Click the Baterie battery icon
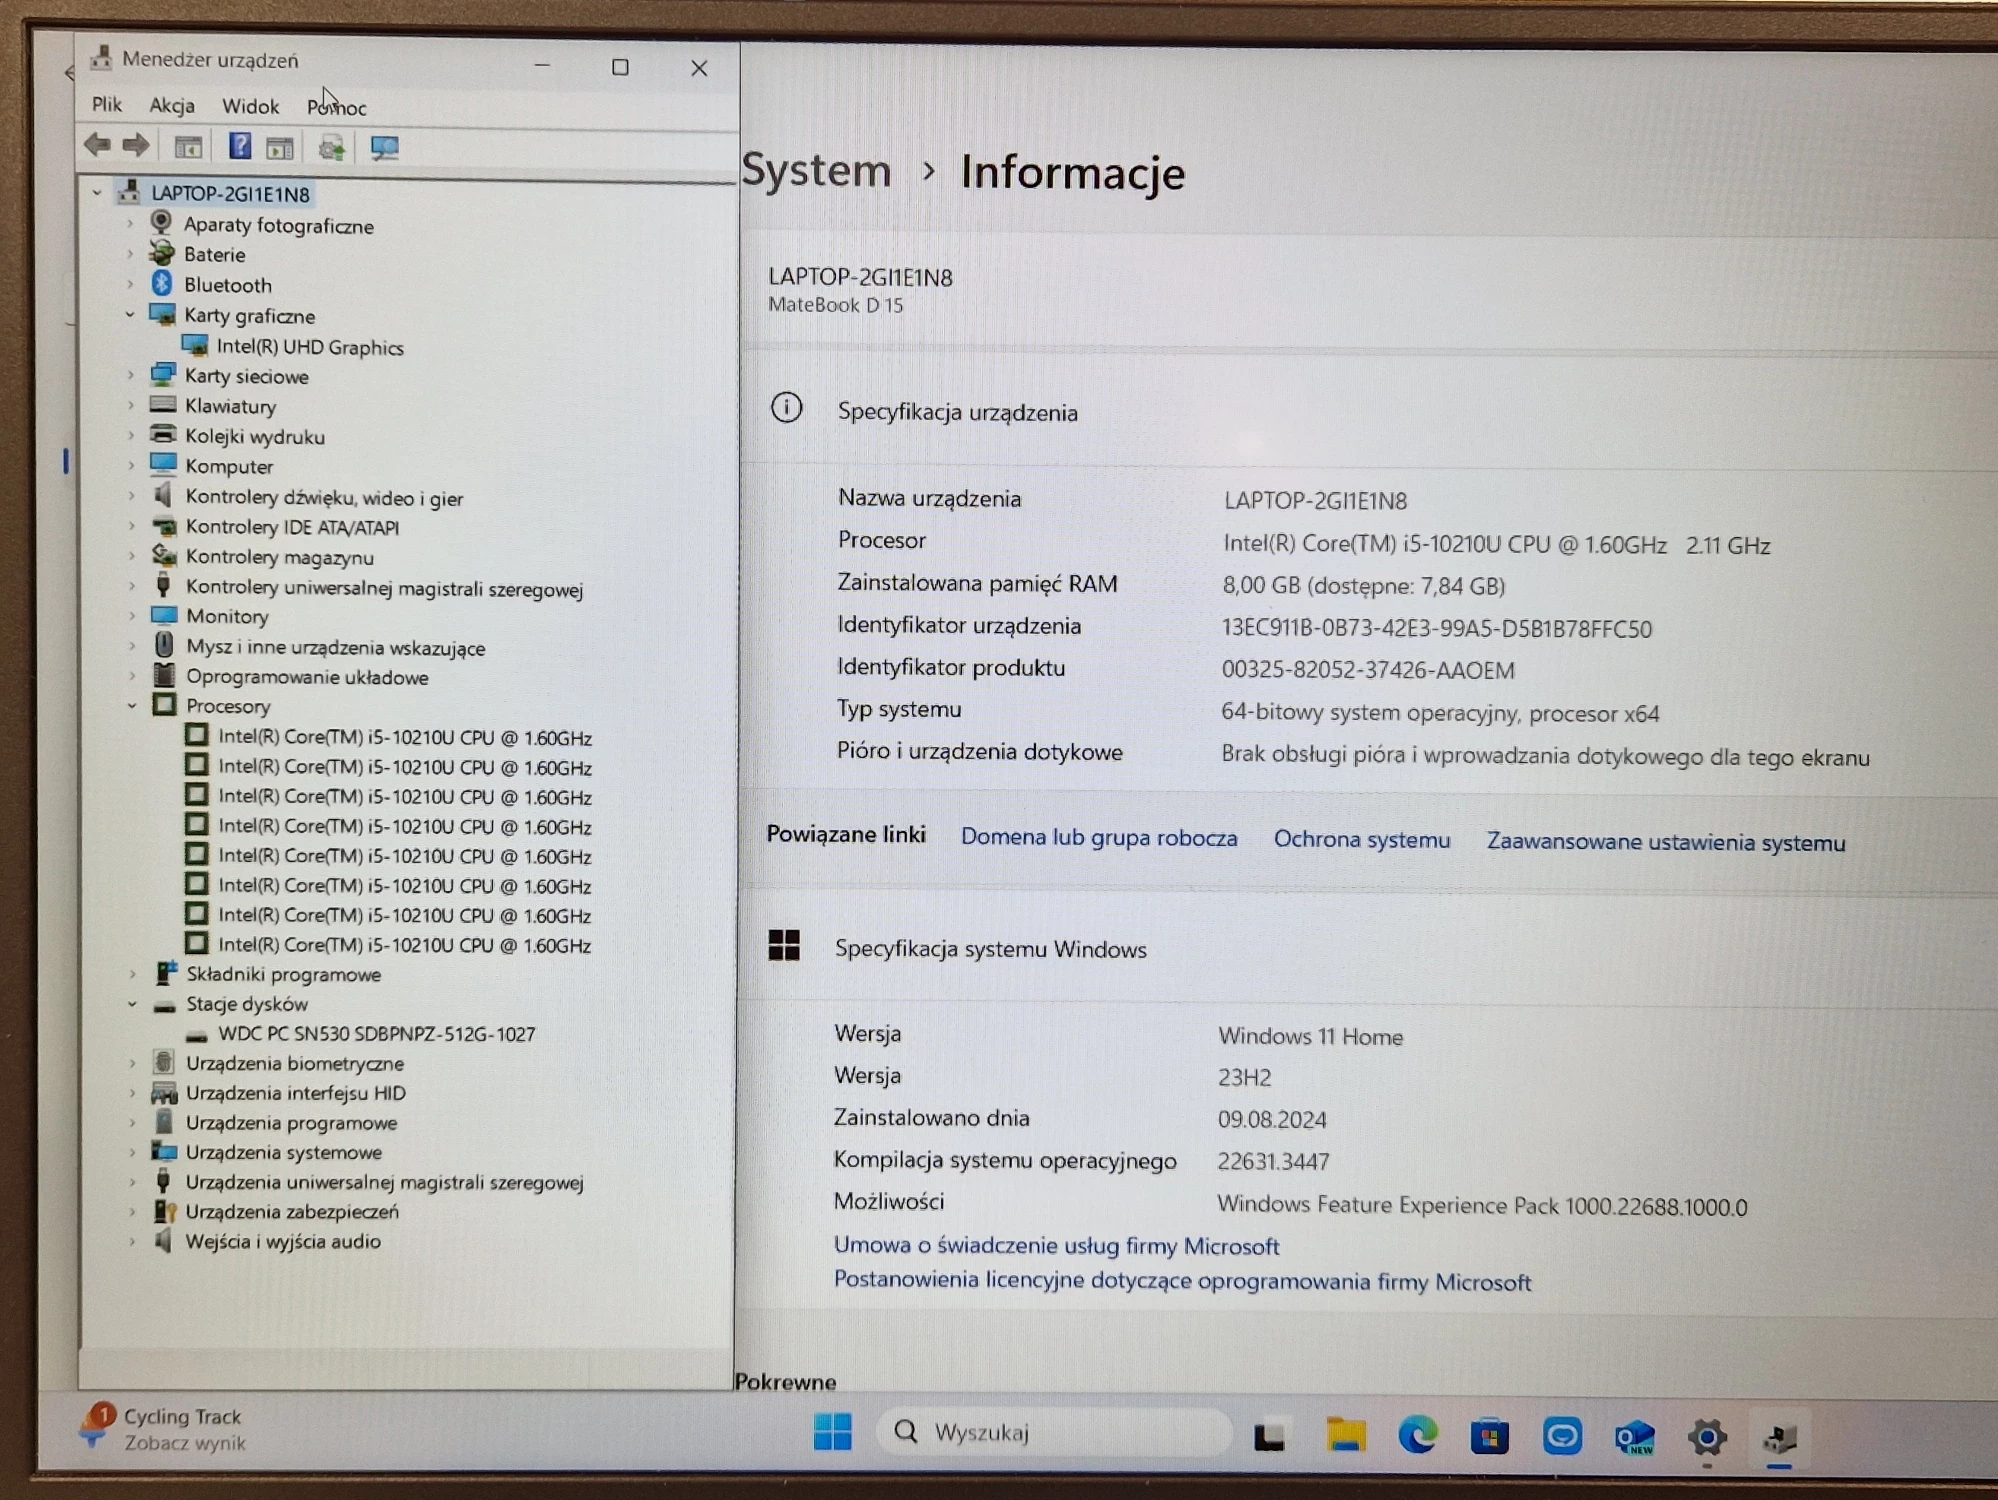 (x=162, y=253)
